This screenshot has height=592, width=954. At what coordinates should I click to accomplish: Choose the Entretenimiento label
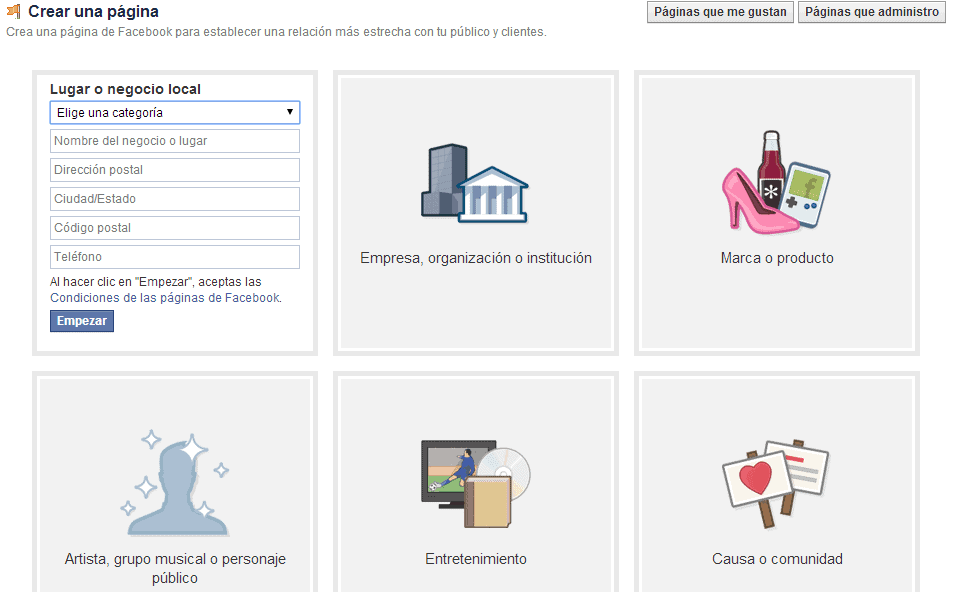tap(476, 559)
